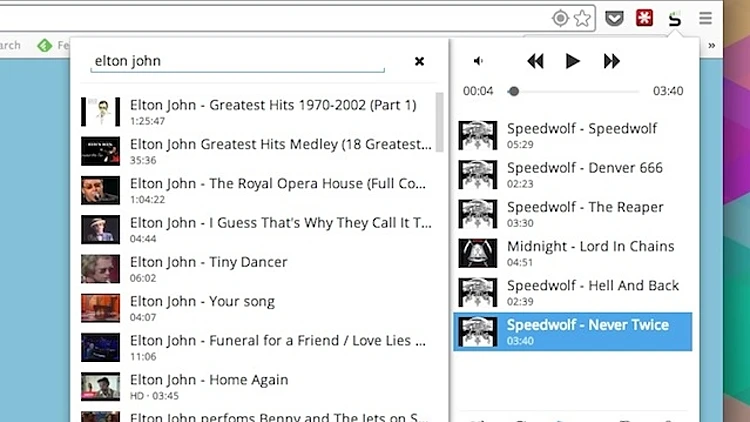Choose Elton John - Home Again result
The image size is (750, 422).
click(208, 380)
